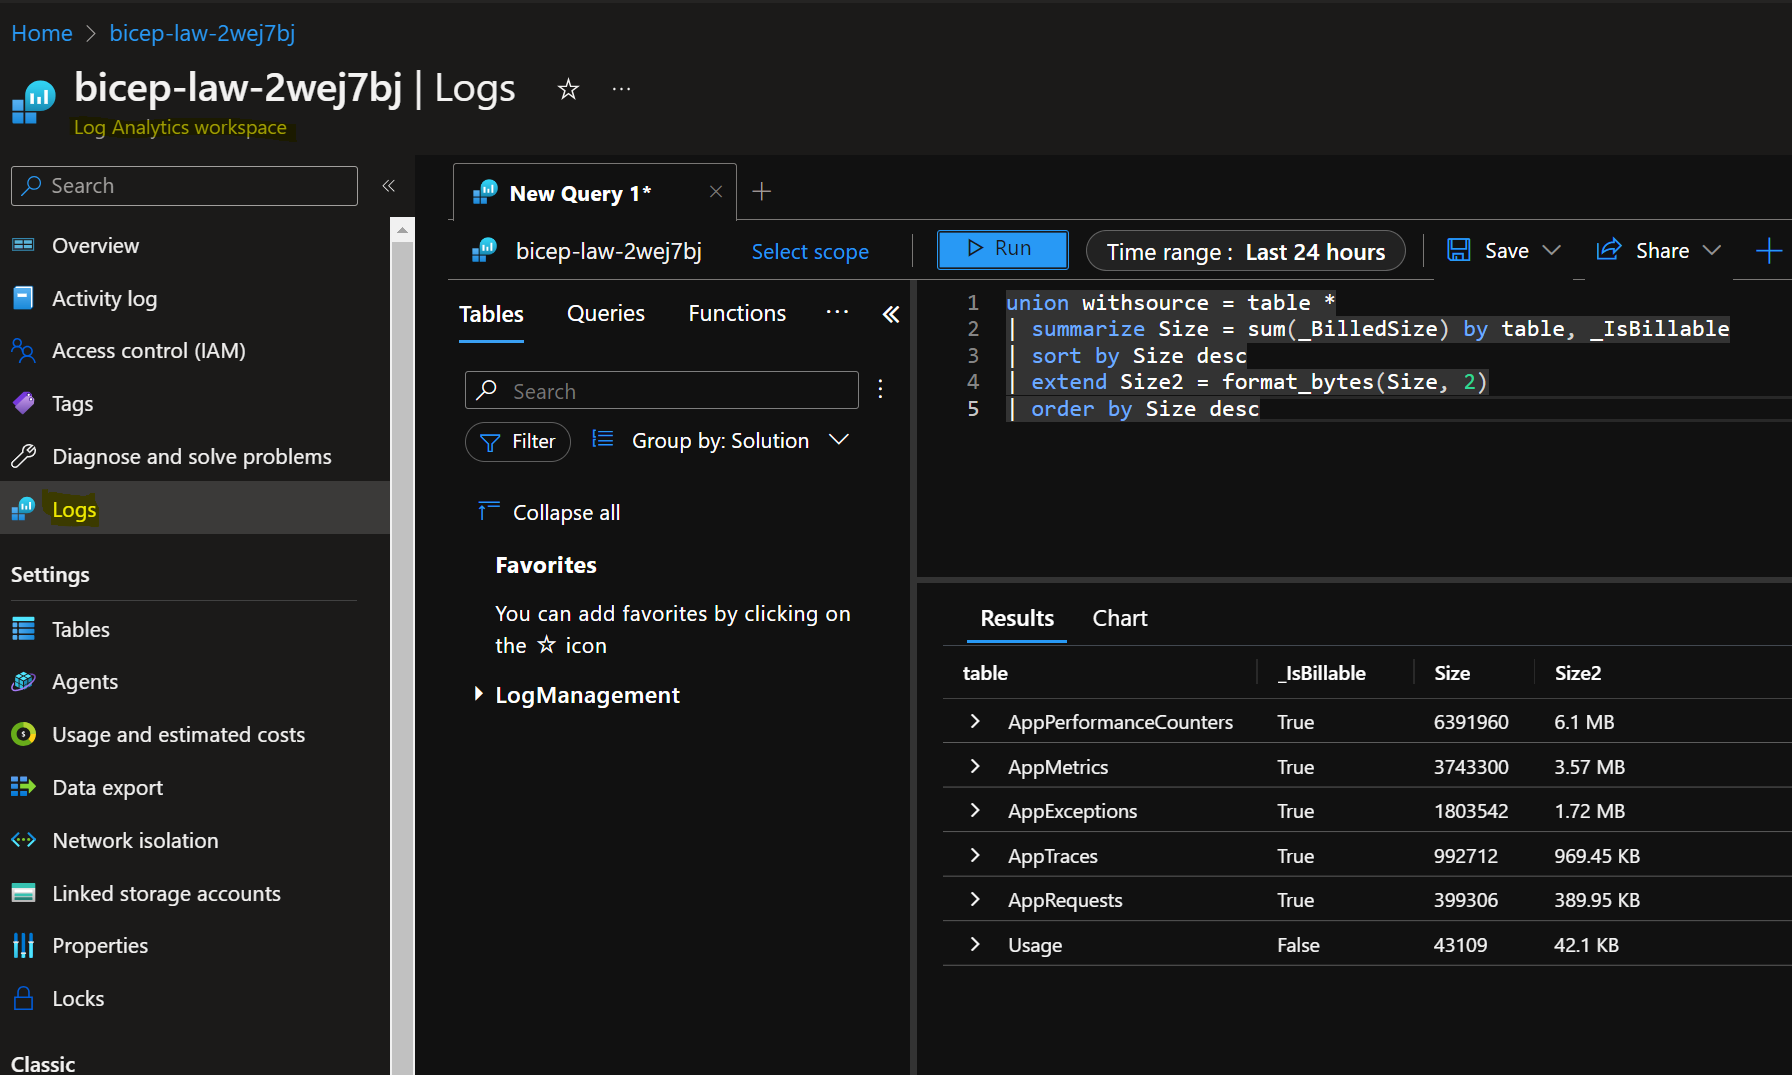Sort by the _IsBillable column header

1321,673
